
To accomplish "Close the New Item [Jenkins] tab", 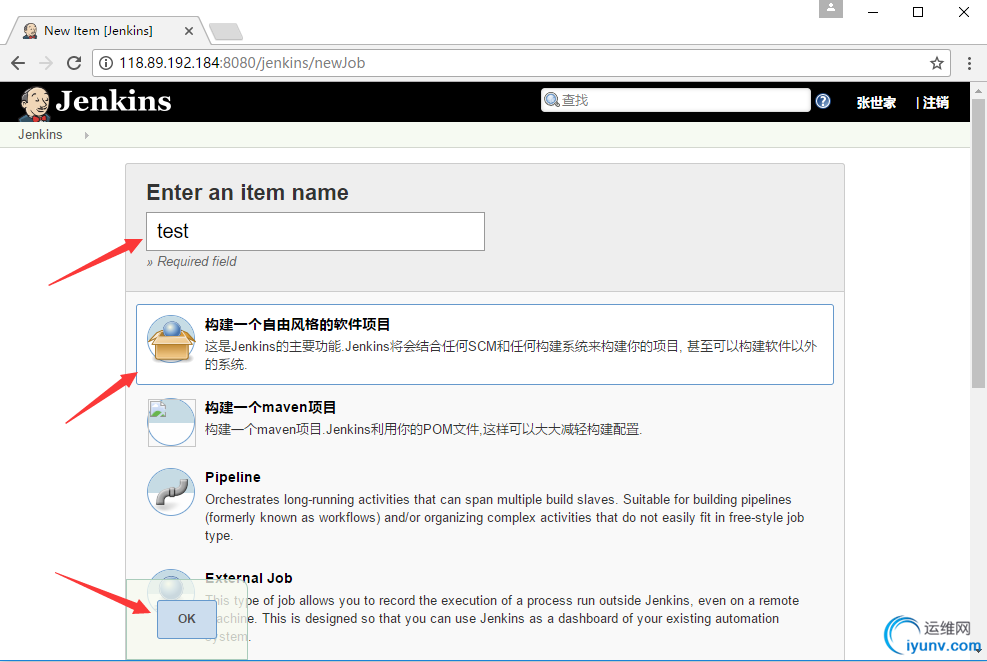I will 189,31.
